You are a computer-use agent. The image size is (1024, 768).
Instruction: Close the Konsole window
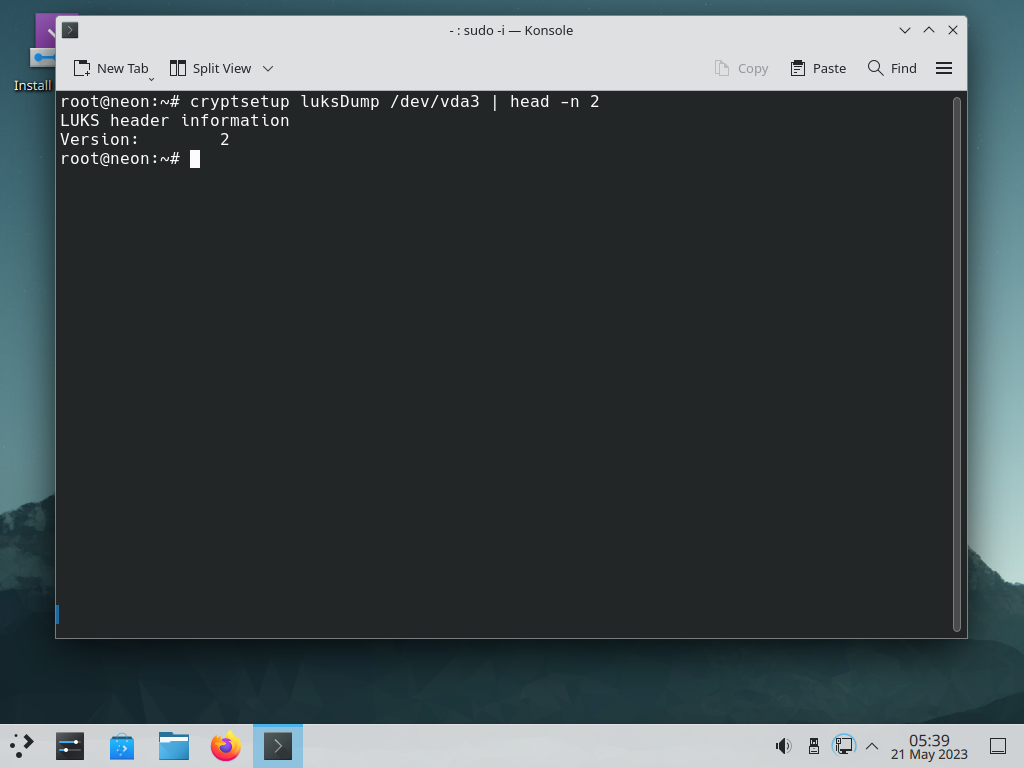pyautogui.click(x=953, y=30)
